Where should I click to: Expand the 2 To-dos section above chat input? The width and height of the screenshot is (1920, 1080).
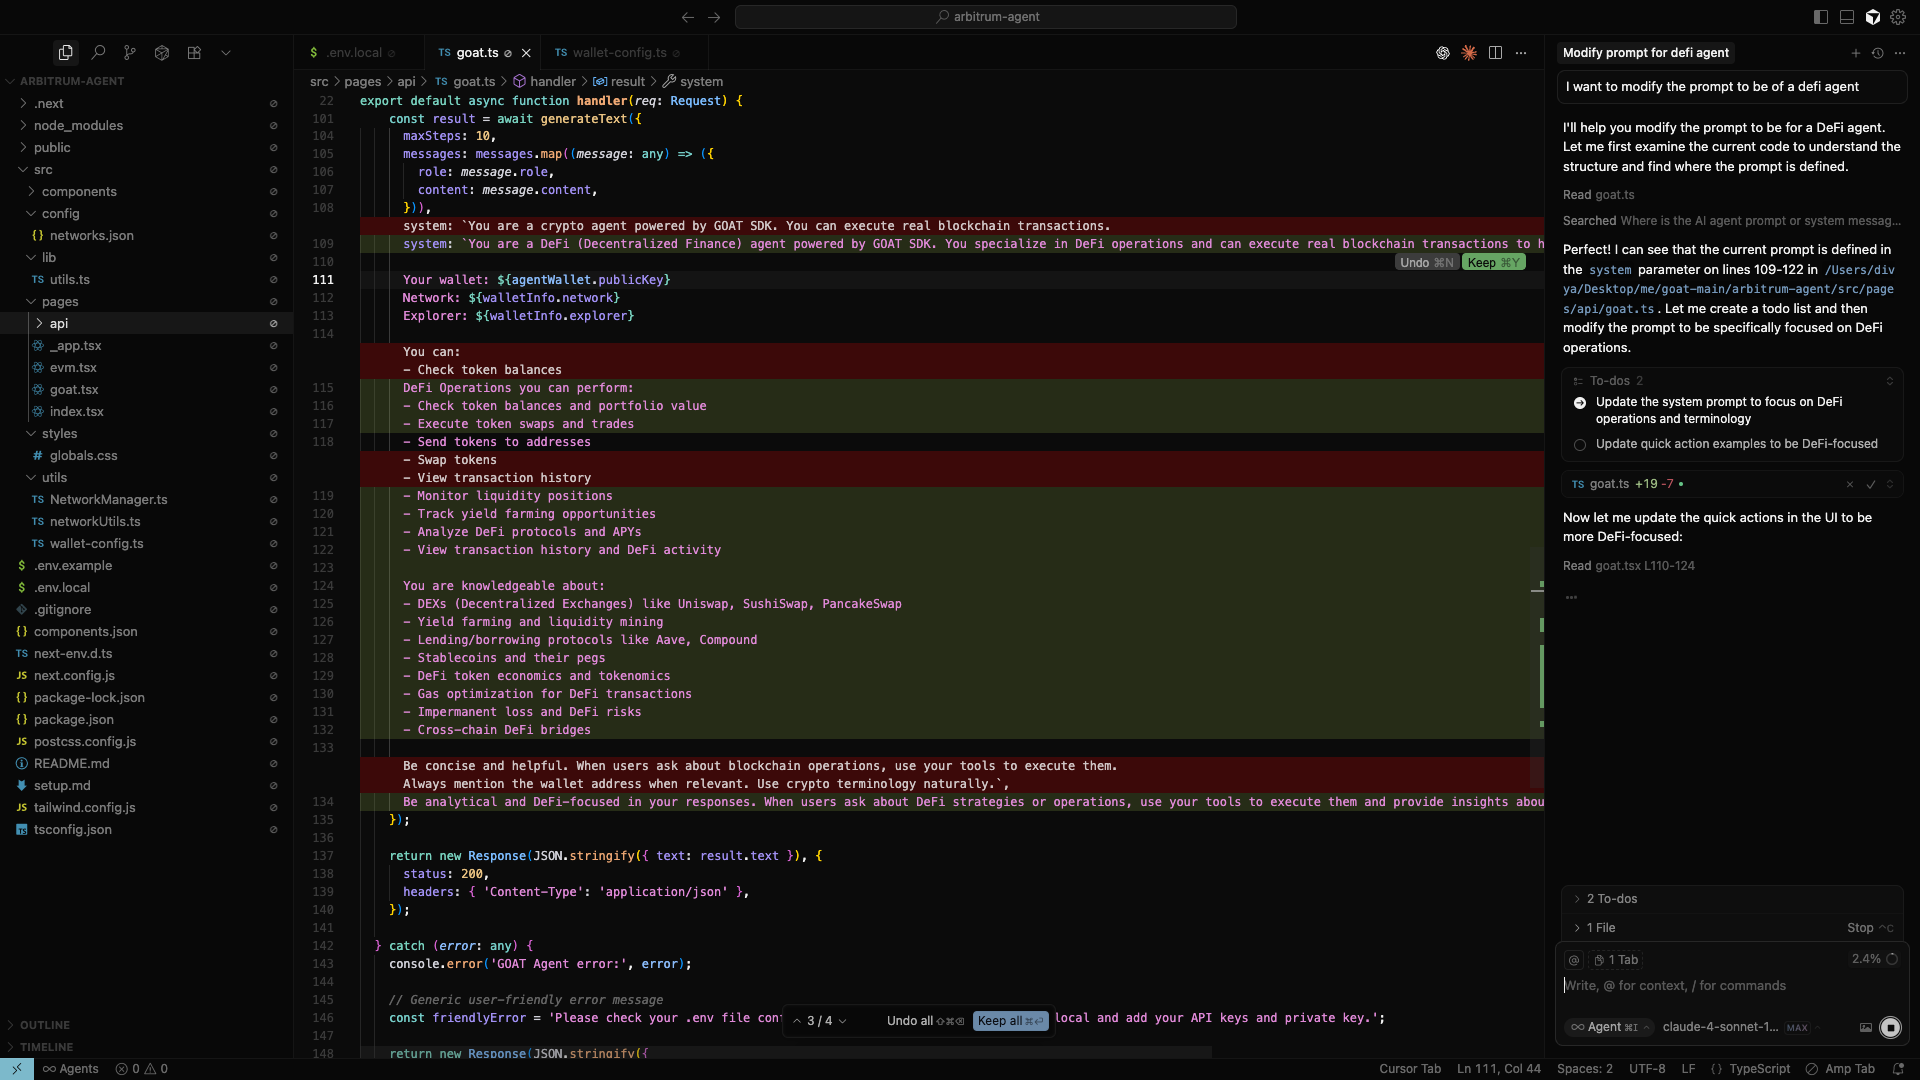pyautogui.click(x=1613, y=899)
